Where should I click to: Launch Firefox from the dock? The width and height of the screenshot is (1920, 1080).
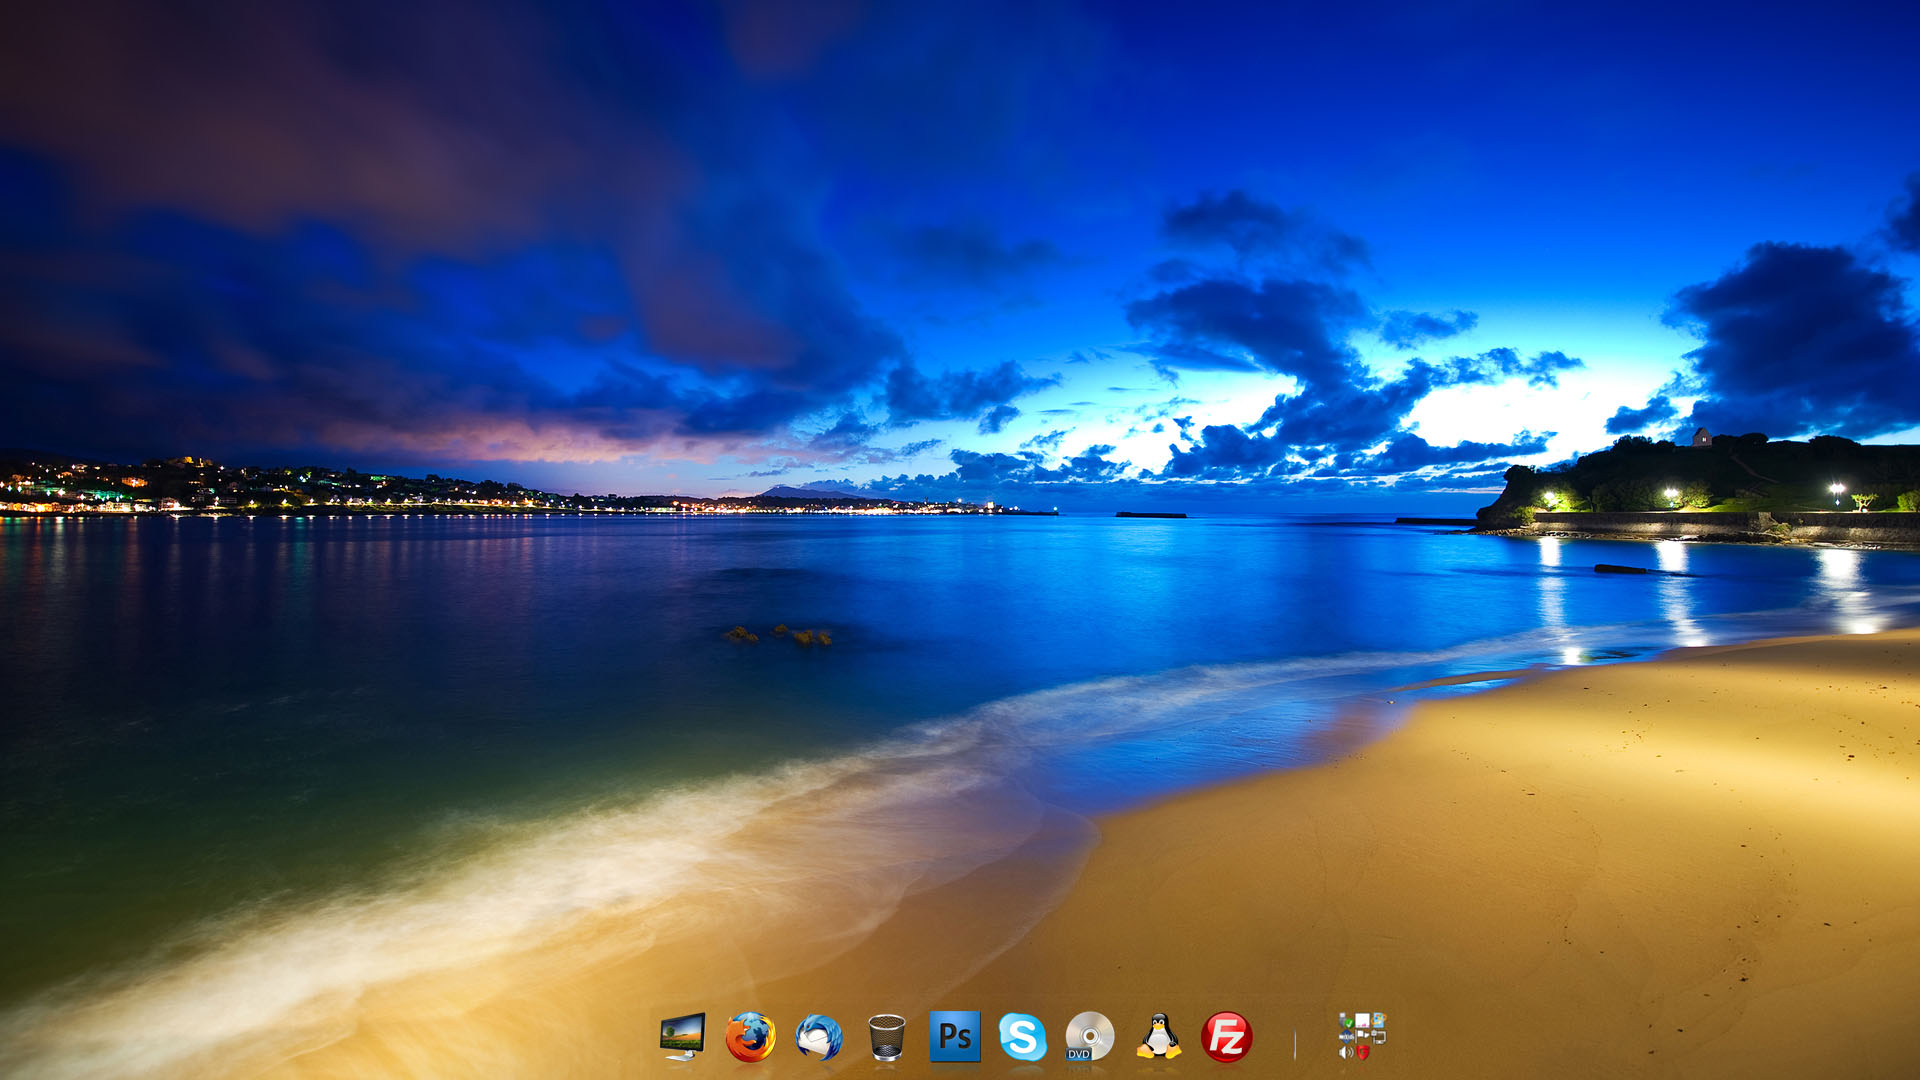(750, 1037)
